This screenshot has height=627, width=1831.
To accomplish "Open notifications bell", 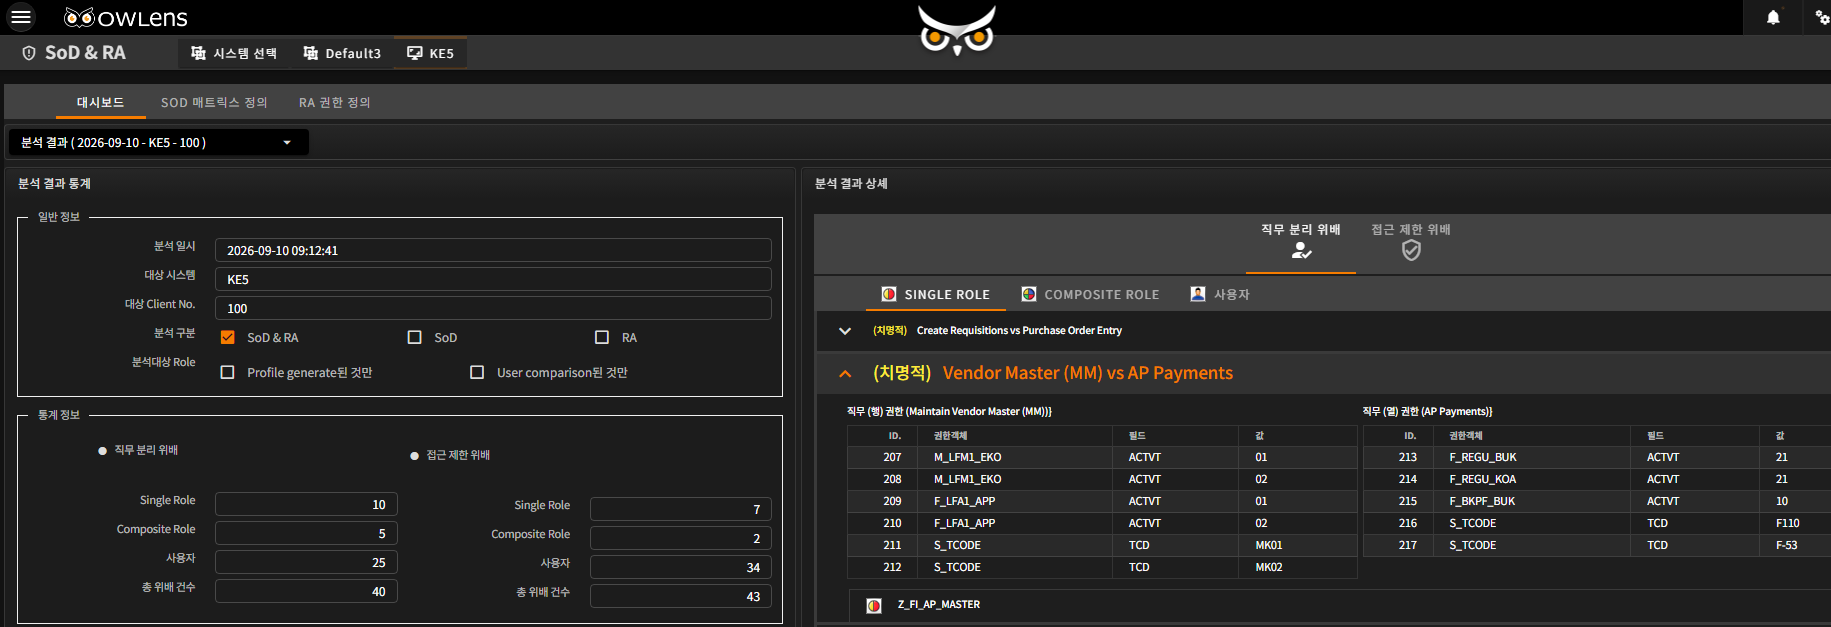I will pos(1773,17).
